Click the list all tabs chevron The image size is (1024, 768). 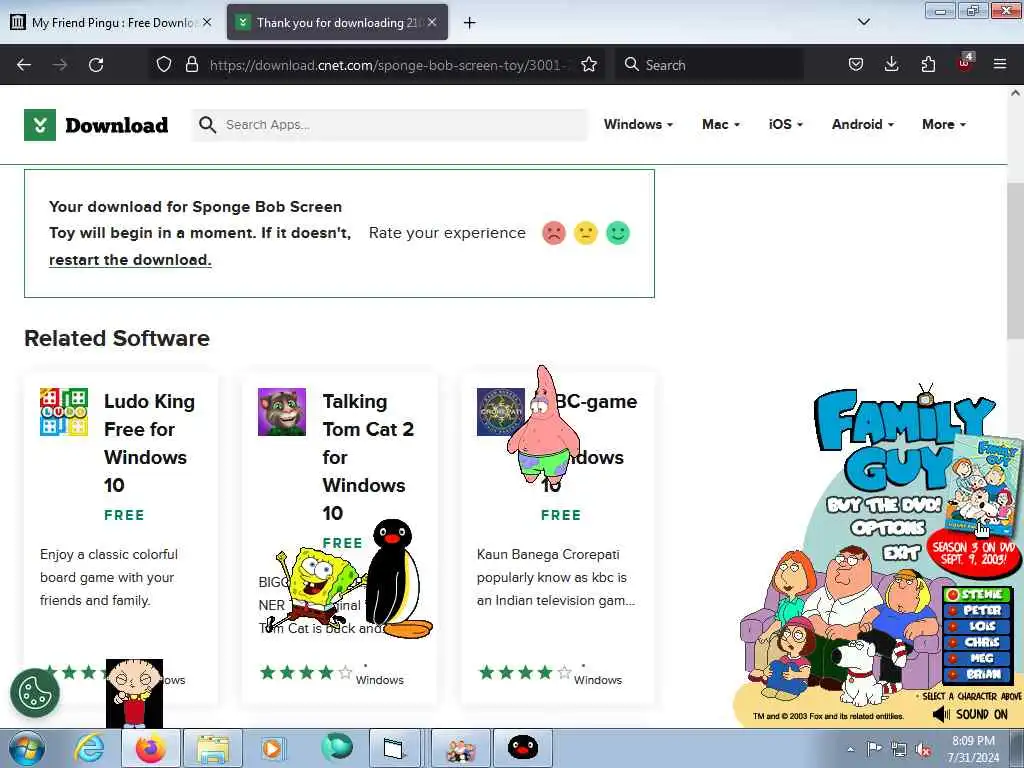click(863, 22)
